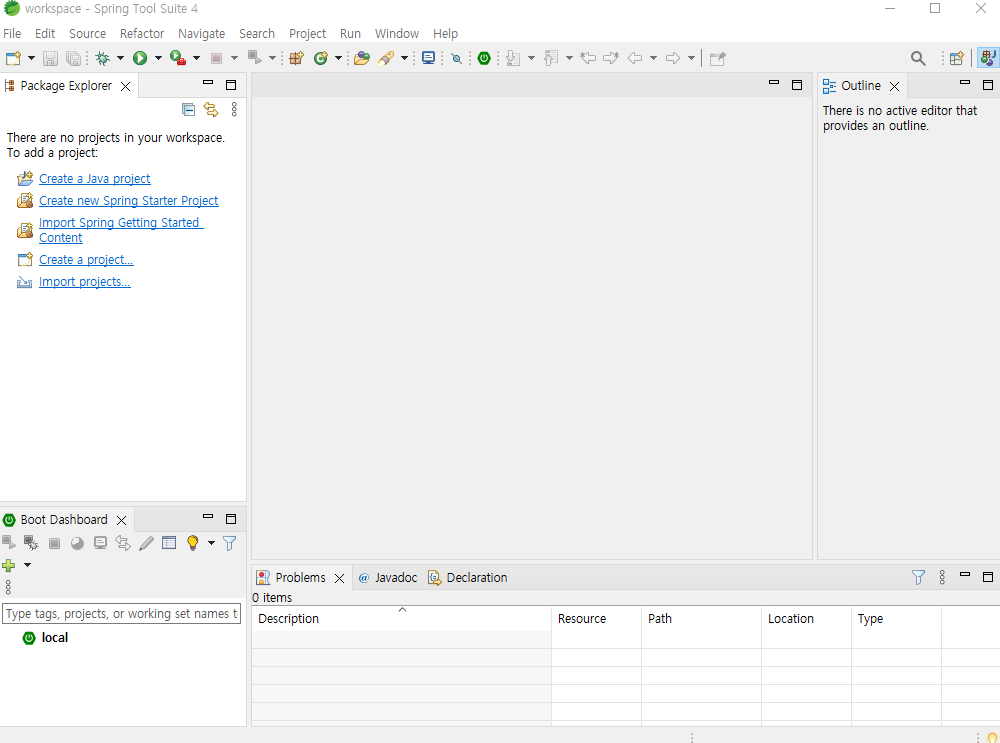Click the Boot Dashboard filter funnel icon
The image size is (1000, 743).
pyautogui.click(x=230, y=543)
